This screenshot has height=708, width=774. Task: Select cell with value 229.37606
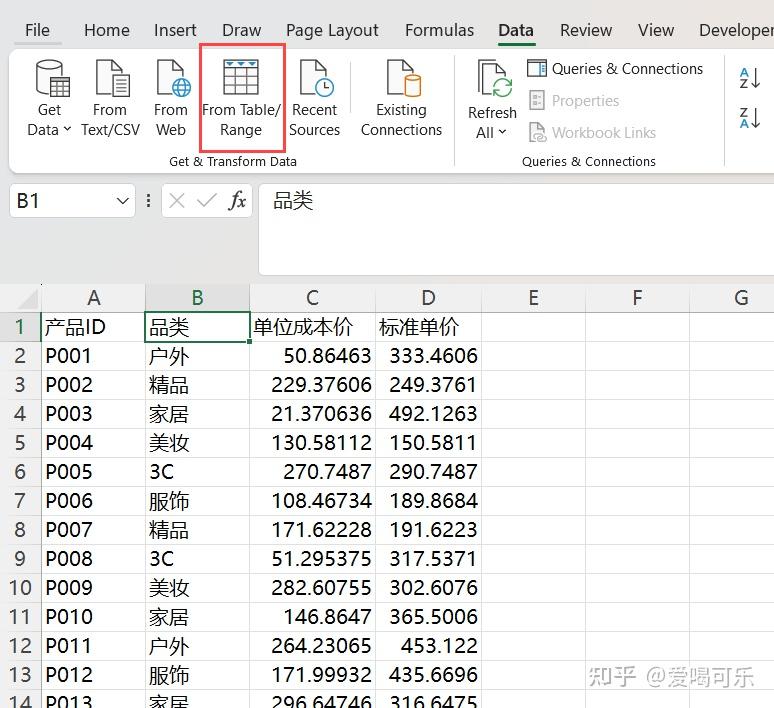pos(312,385)
